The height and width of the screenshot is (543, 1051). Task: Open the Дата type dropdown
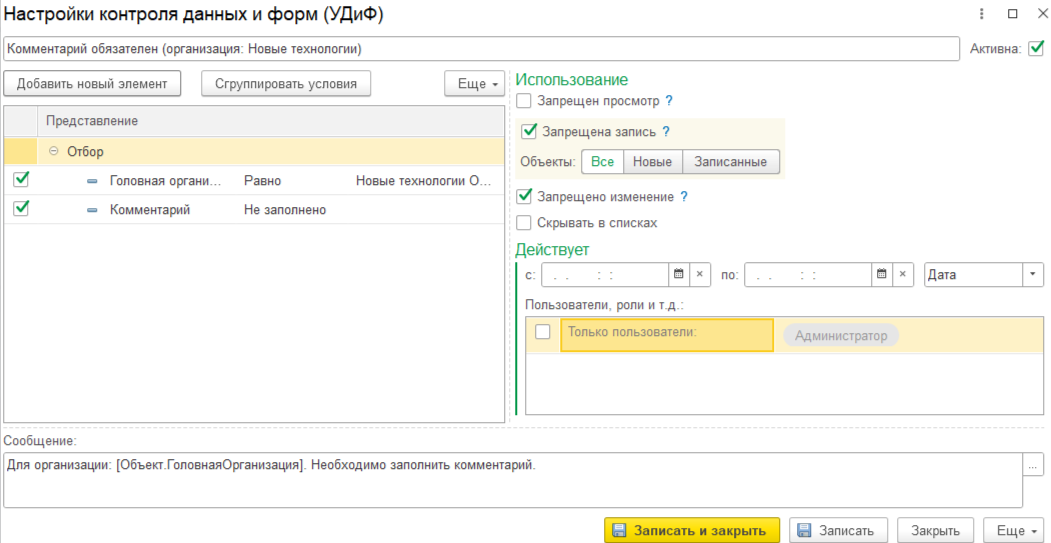pyautogui.click(x=1032, y=275)
